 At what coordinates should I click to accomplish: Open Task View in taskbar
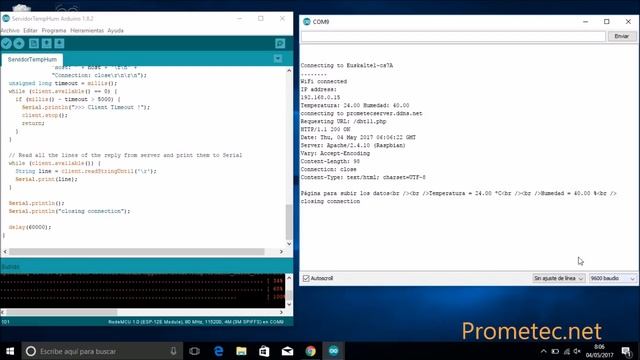[x=194, y=351]
